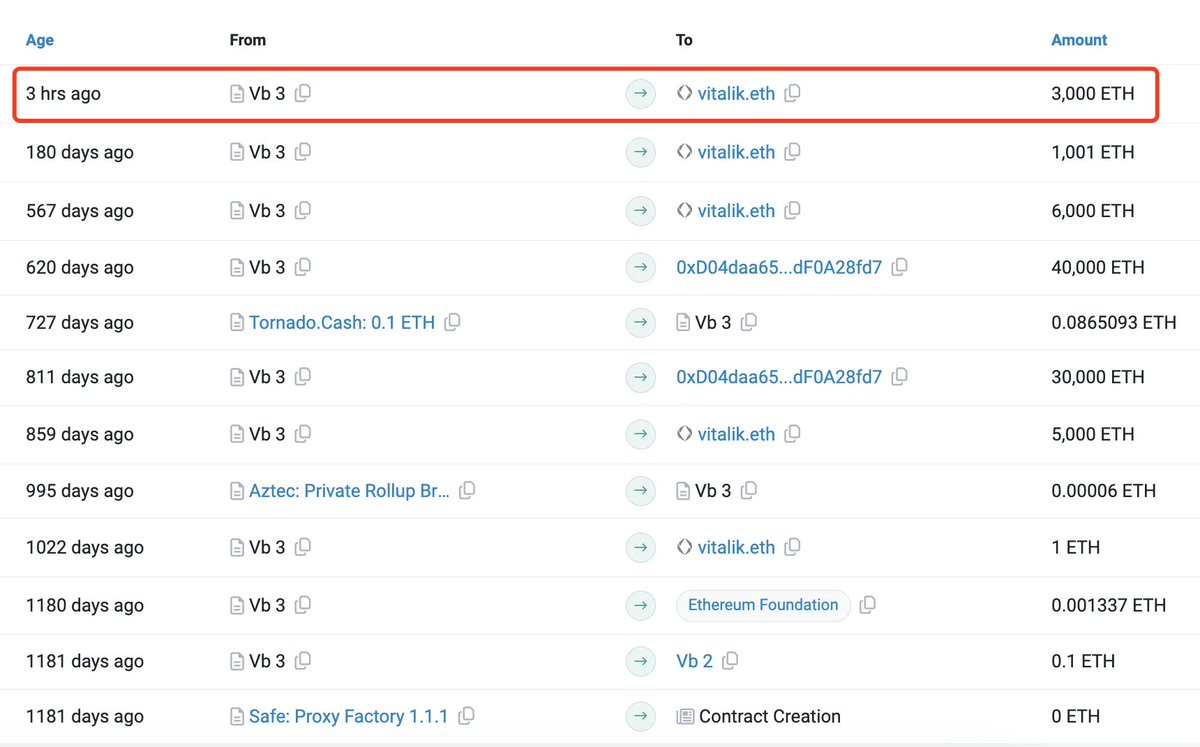Select the 1180 days ago age
1200x747 pixels.
click(x=85, y=605)
